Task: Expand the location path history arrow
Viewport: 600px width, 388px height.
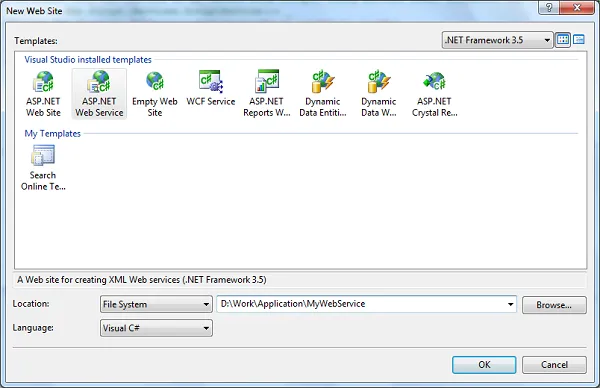Action: (x=510, y=304)
